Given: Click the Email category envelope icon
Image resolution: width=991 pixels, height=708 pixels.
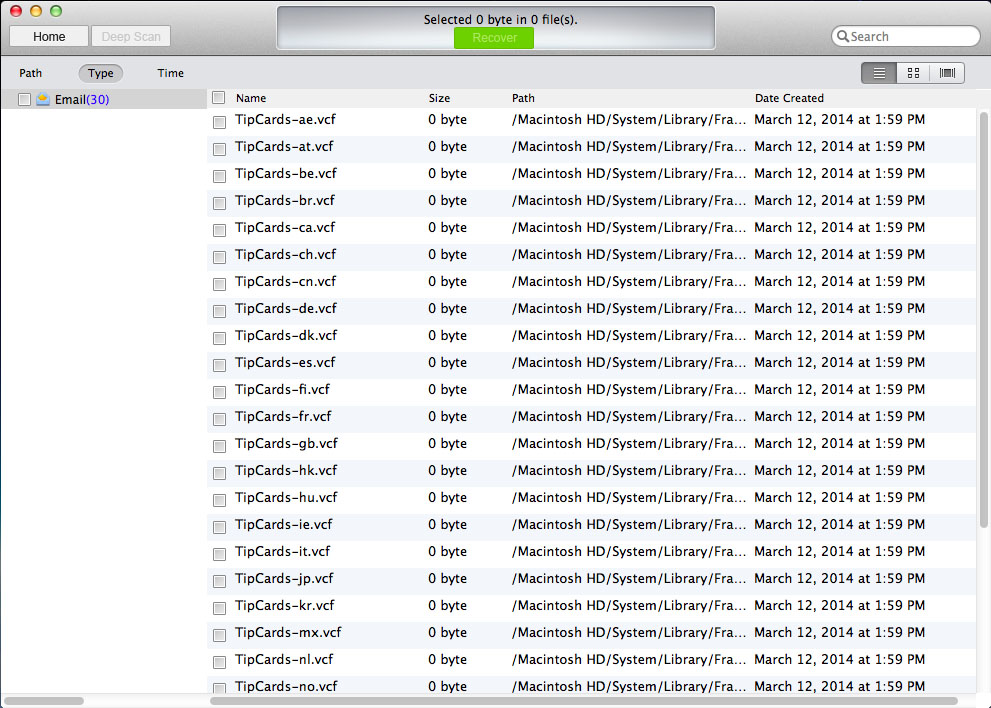Looking at the screenshot, I should (x=43, y=99).
